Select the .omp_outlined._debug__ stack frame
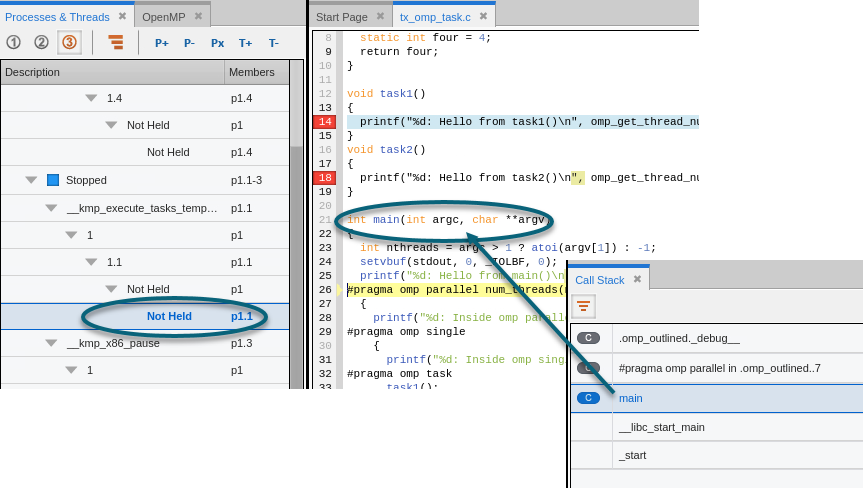 (x=678, y=338)
